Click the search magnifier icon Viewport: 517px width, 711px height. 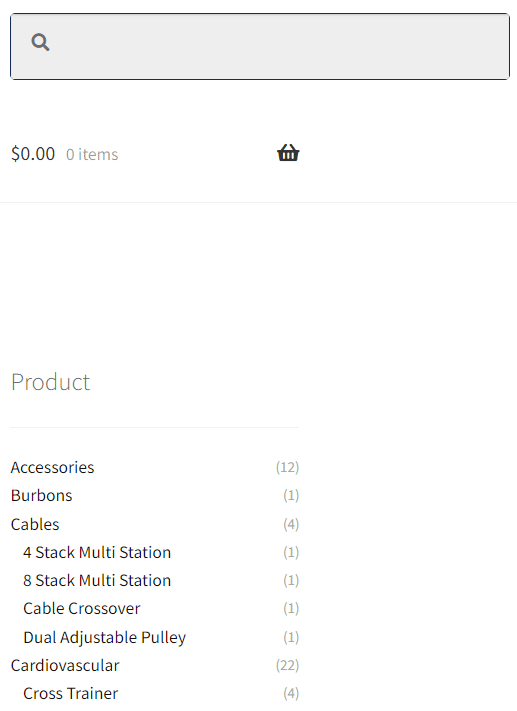[40, 42]
